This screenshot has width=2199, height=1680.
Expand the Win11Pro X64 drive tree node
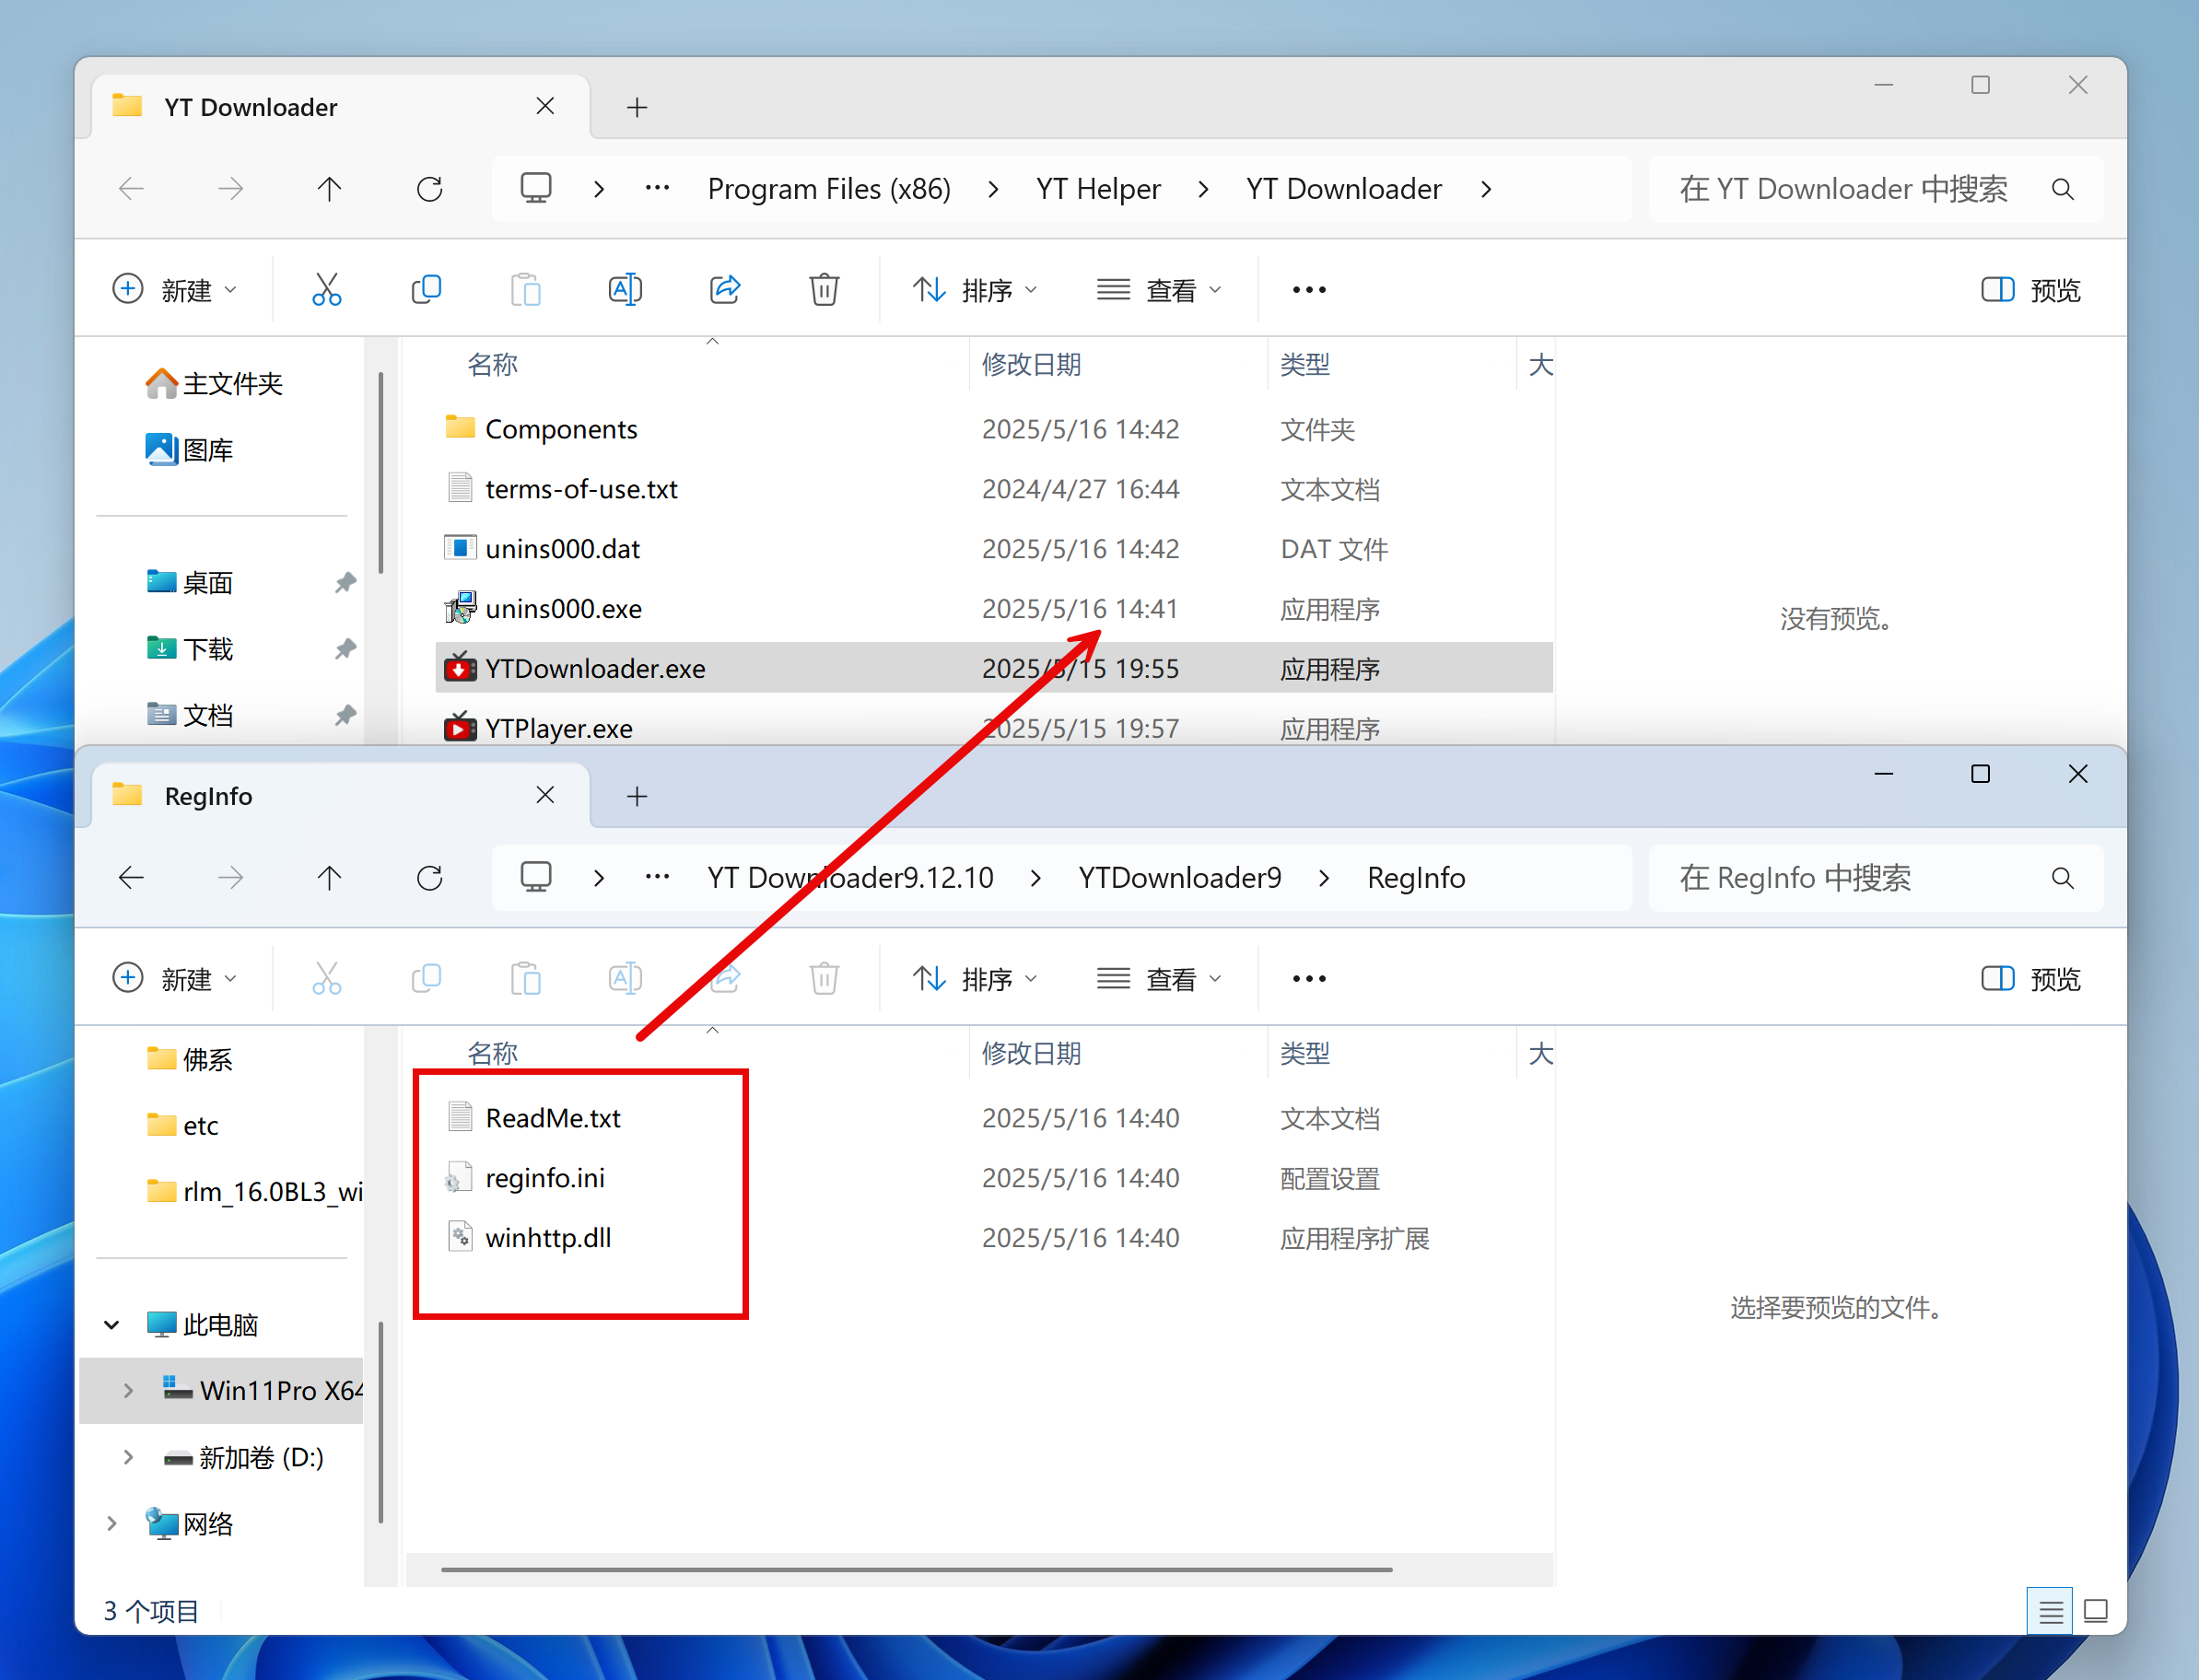(x=128, y=1390)
